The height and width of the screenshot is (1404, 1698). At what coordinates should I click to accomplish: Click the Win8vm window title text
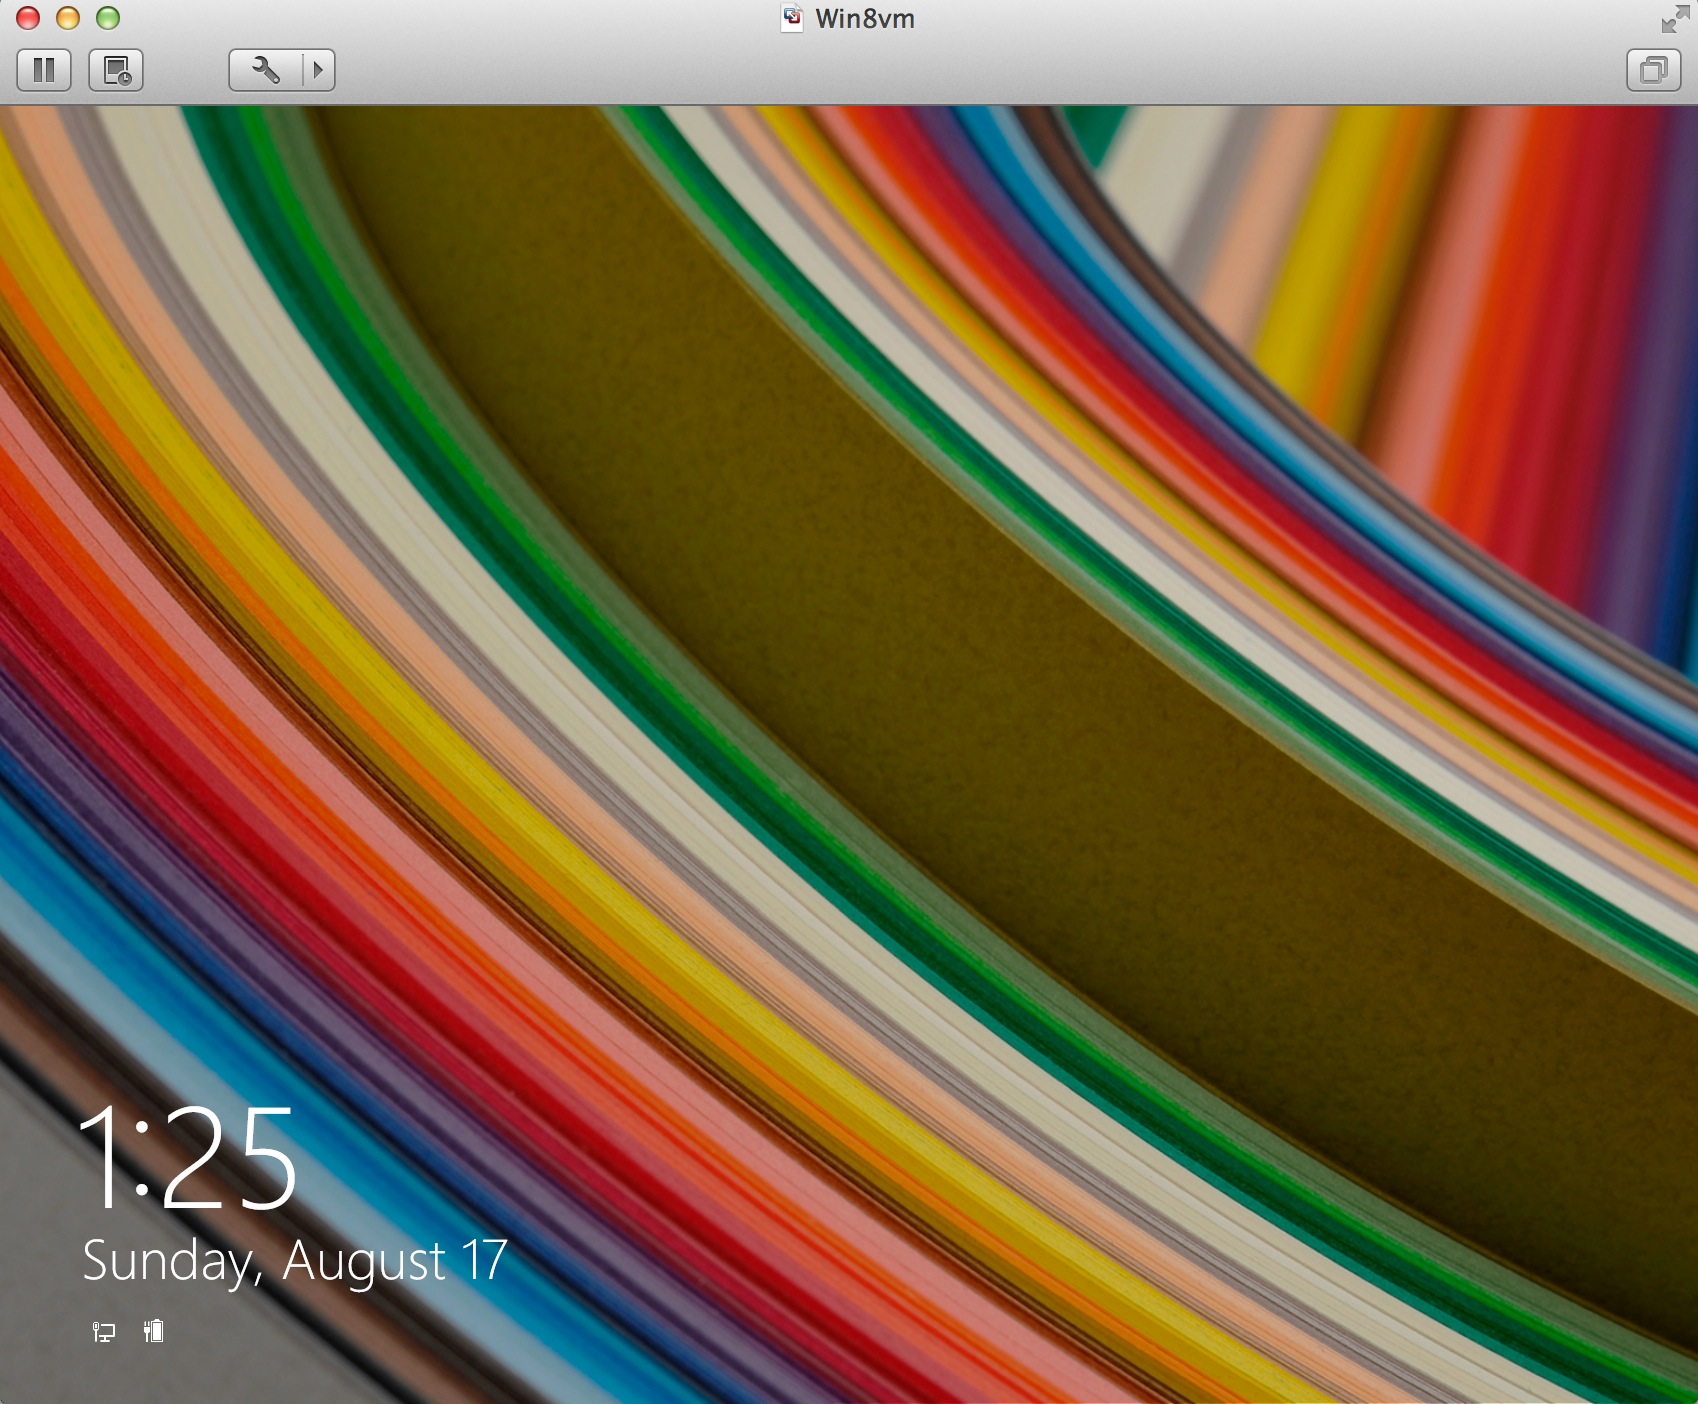[865, 19]
